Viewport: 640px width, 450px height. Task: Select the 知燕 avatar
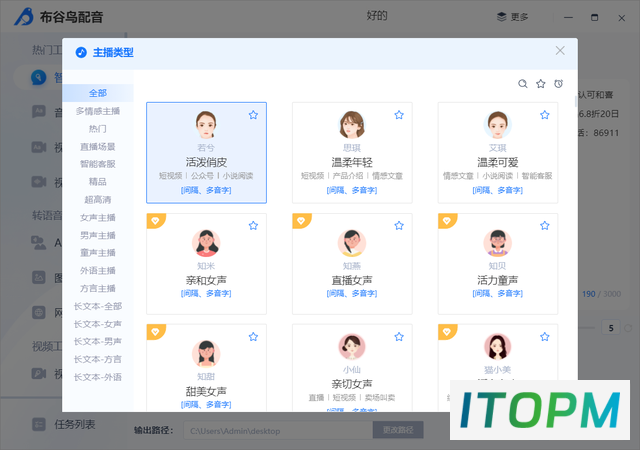pyautogui.click(x=352, y=243)
